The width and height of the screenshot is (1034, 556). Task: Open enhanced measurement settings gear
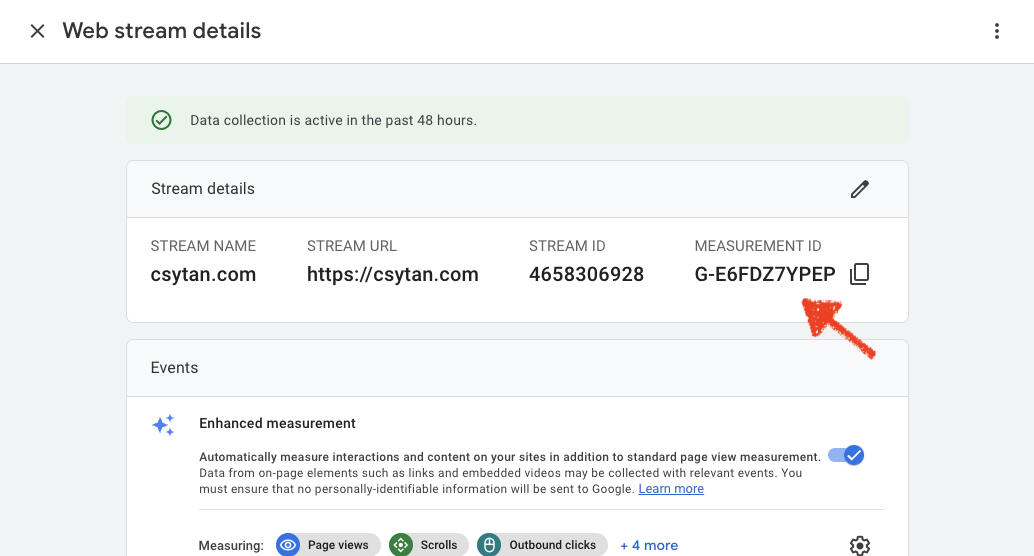(x=859, y=545)
